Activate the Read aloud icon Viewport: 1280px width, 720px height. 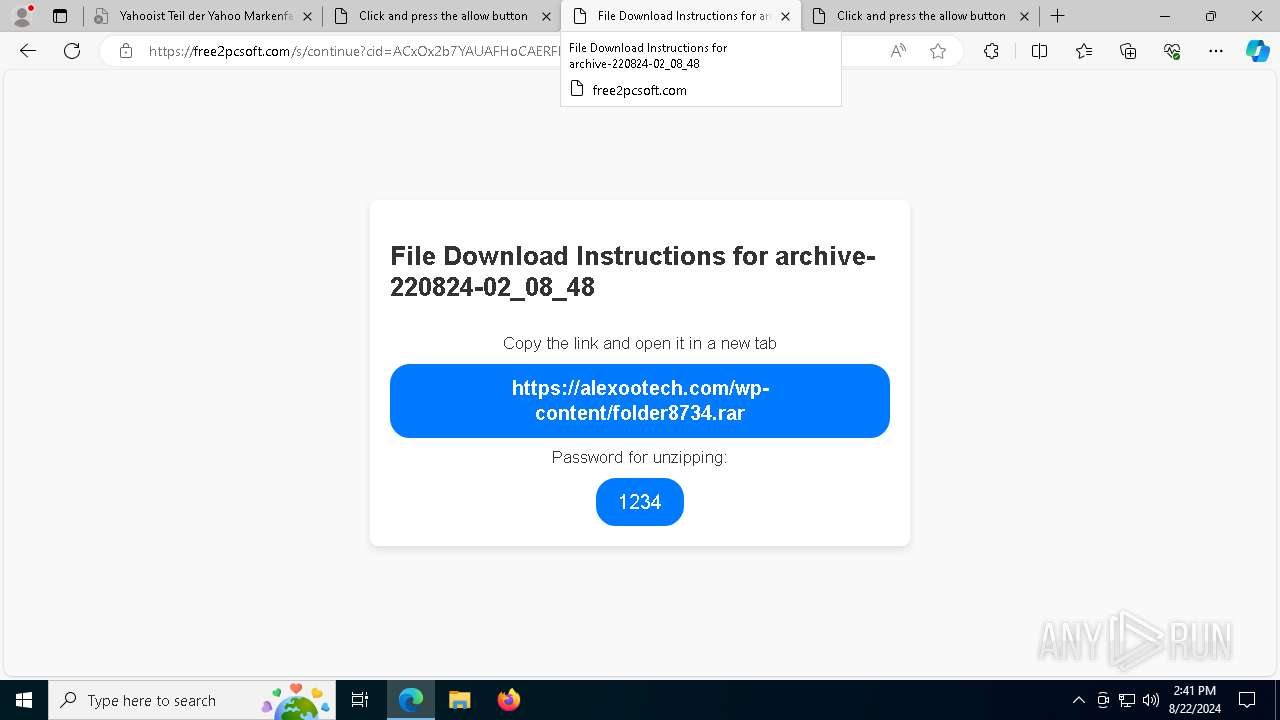click(898, 51)
